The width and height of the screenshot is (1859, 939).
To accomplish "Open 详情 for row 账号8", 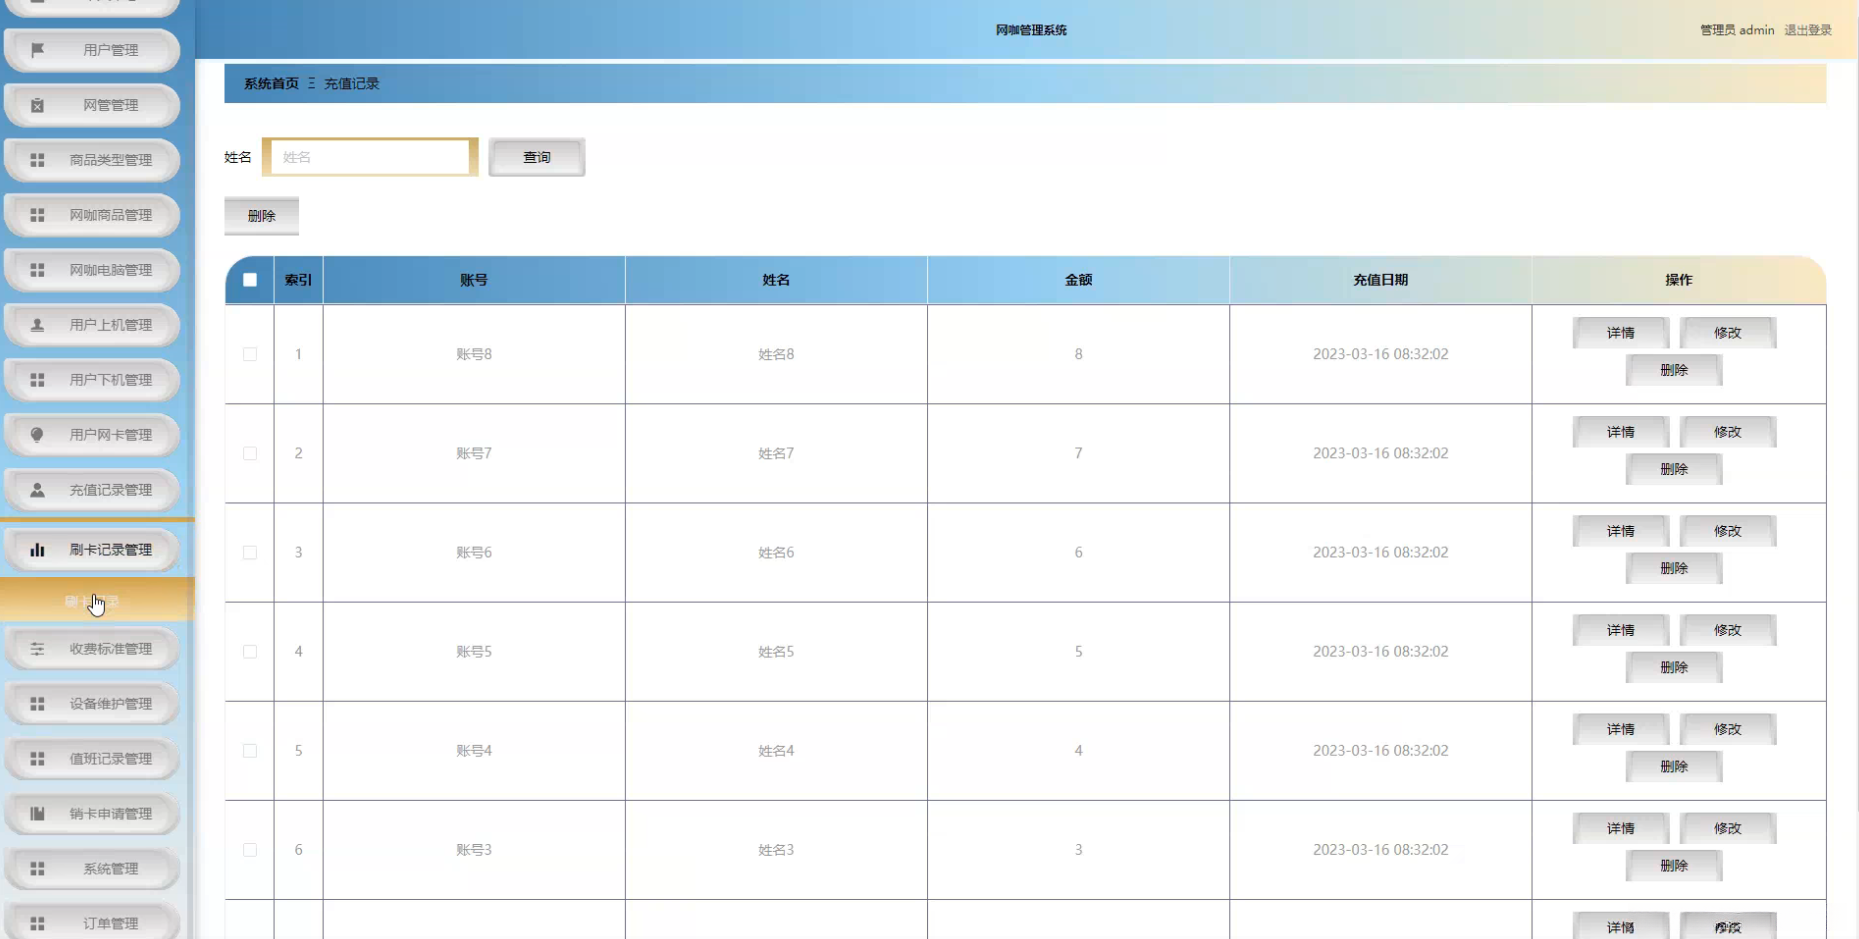I will click(1620, 333).
